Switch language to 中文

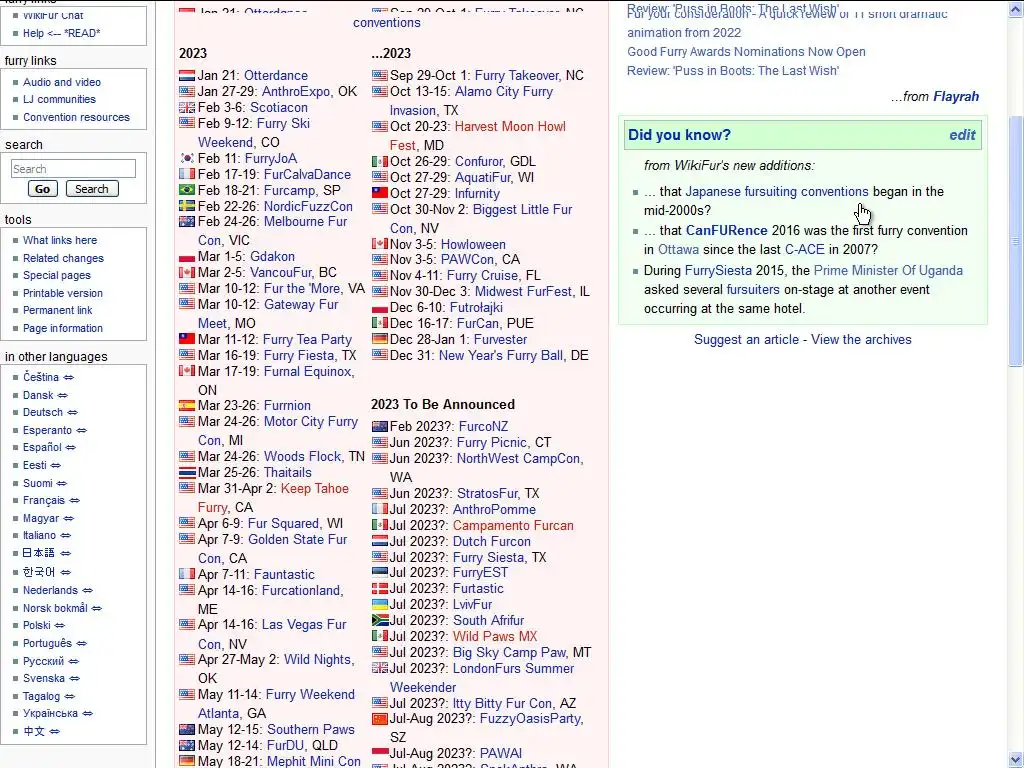[x=34, y=731]
